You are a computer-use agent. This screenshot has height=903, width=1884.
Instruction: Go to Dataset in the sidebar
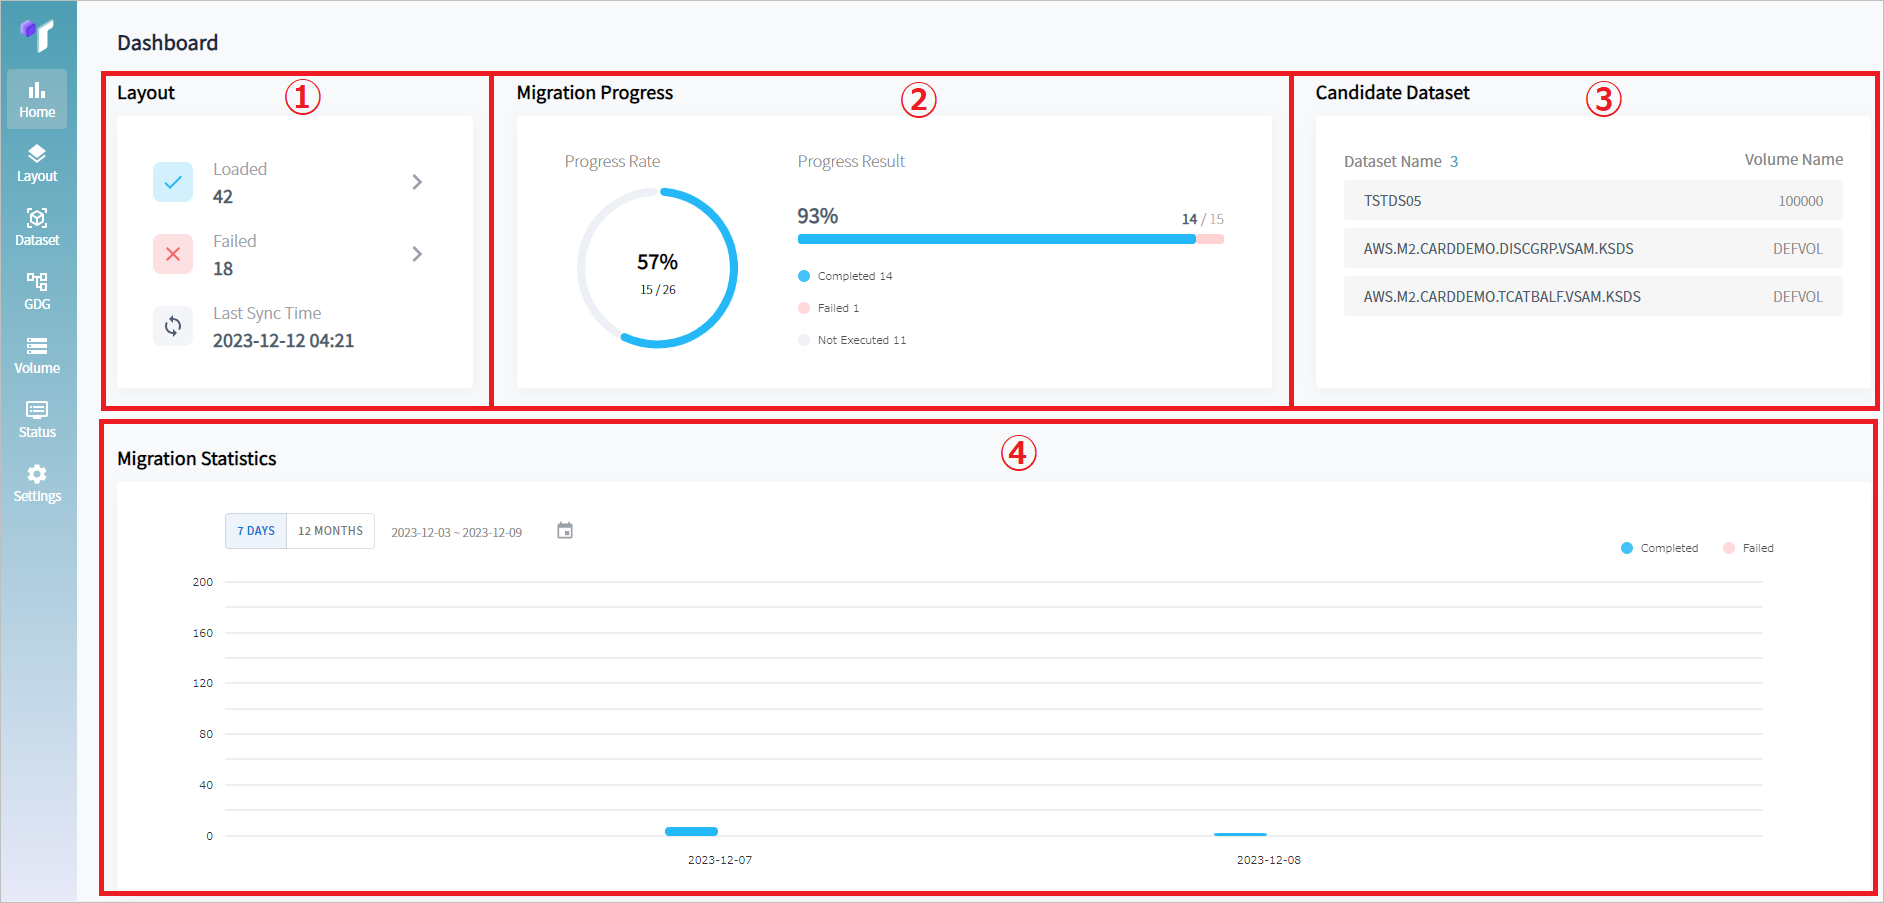[37, 227]
